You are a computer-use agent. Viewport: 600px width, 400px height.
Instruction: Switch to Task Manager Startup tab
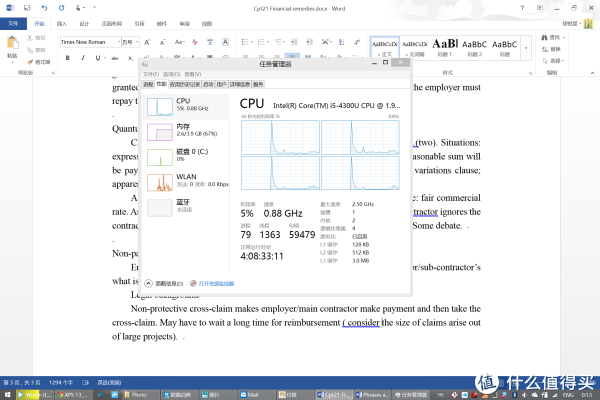pyautogui.click(x=208, y=84)
